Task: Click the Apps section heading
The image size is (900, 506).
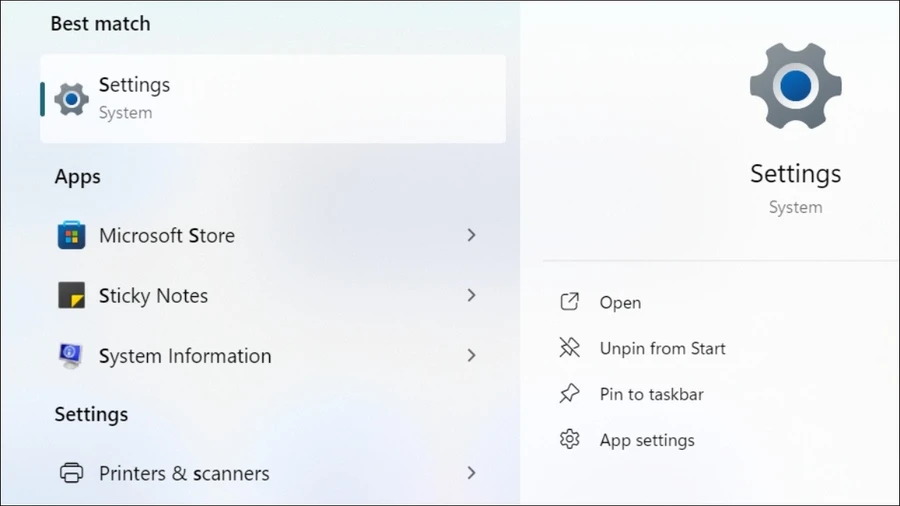Action: tap(77, 177)
